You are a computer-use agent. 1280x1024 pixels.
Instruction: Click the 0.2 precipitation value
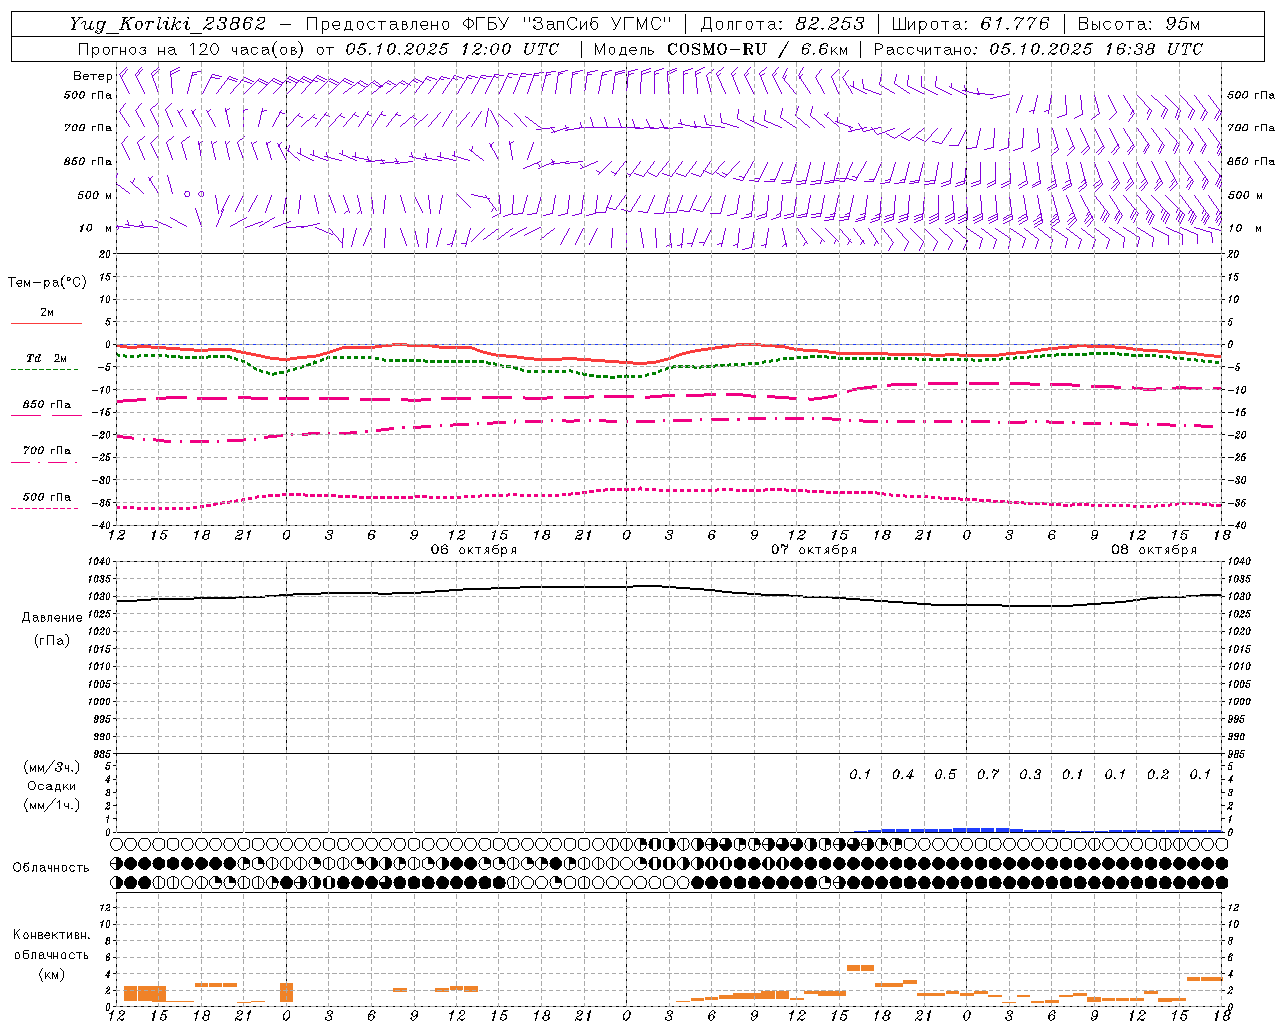point(1158,775)
